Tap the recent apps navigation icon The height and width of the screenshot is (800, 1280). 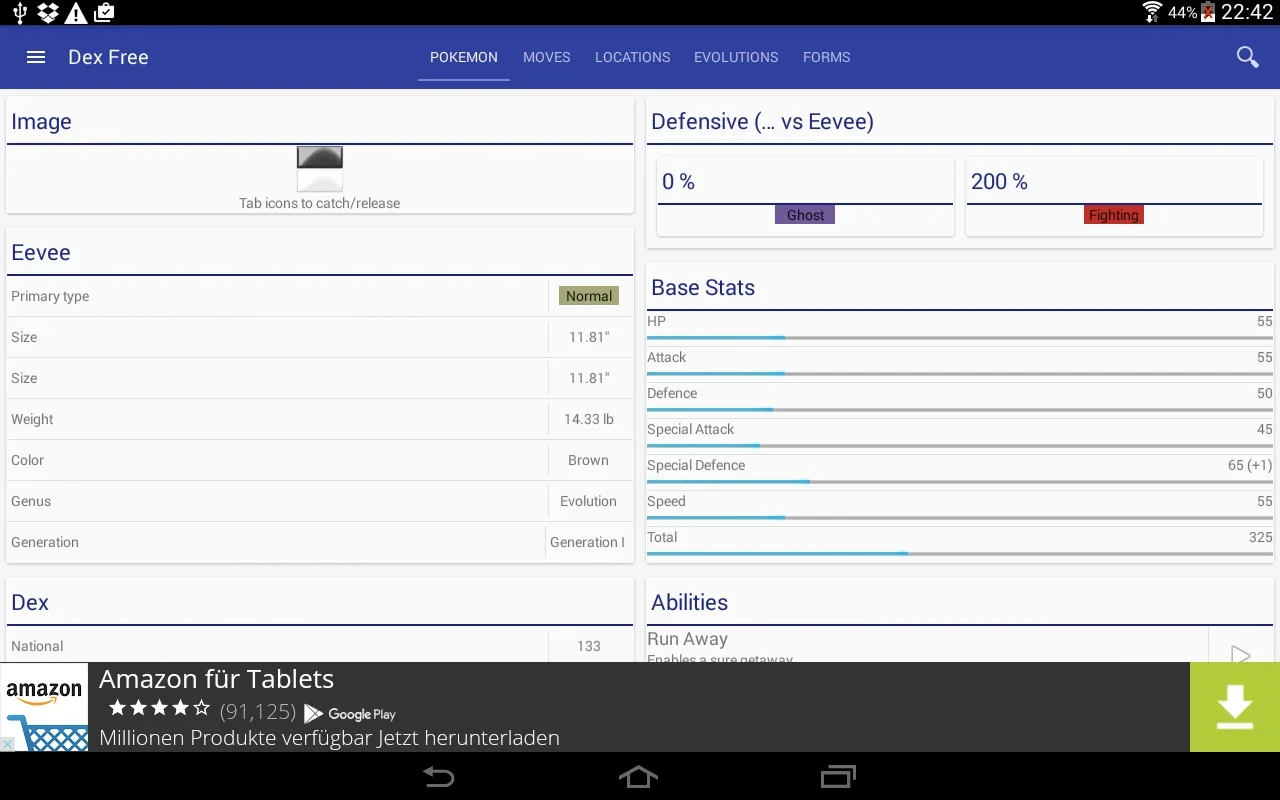click(839, 776)
